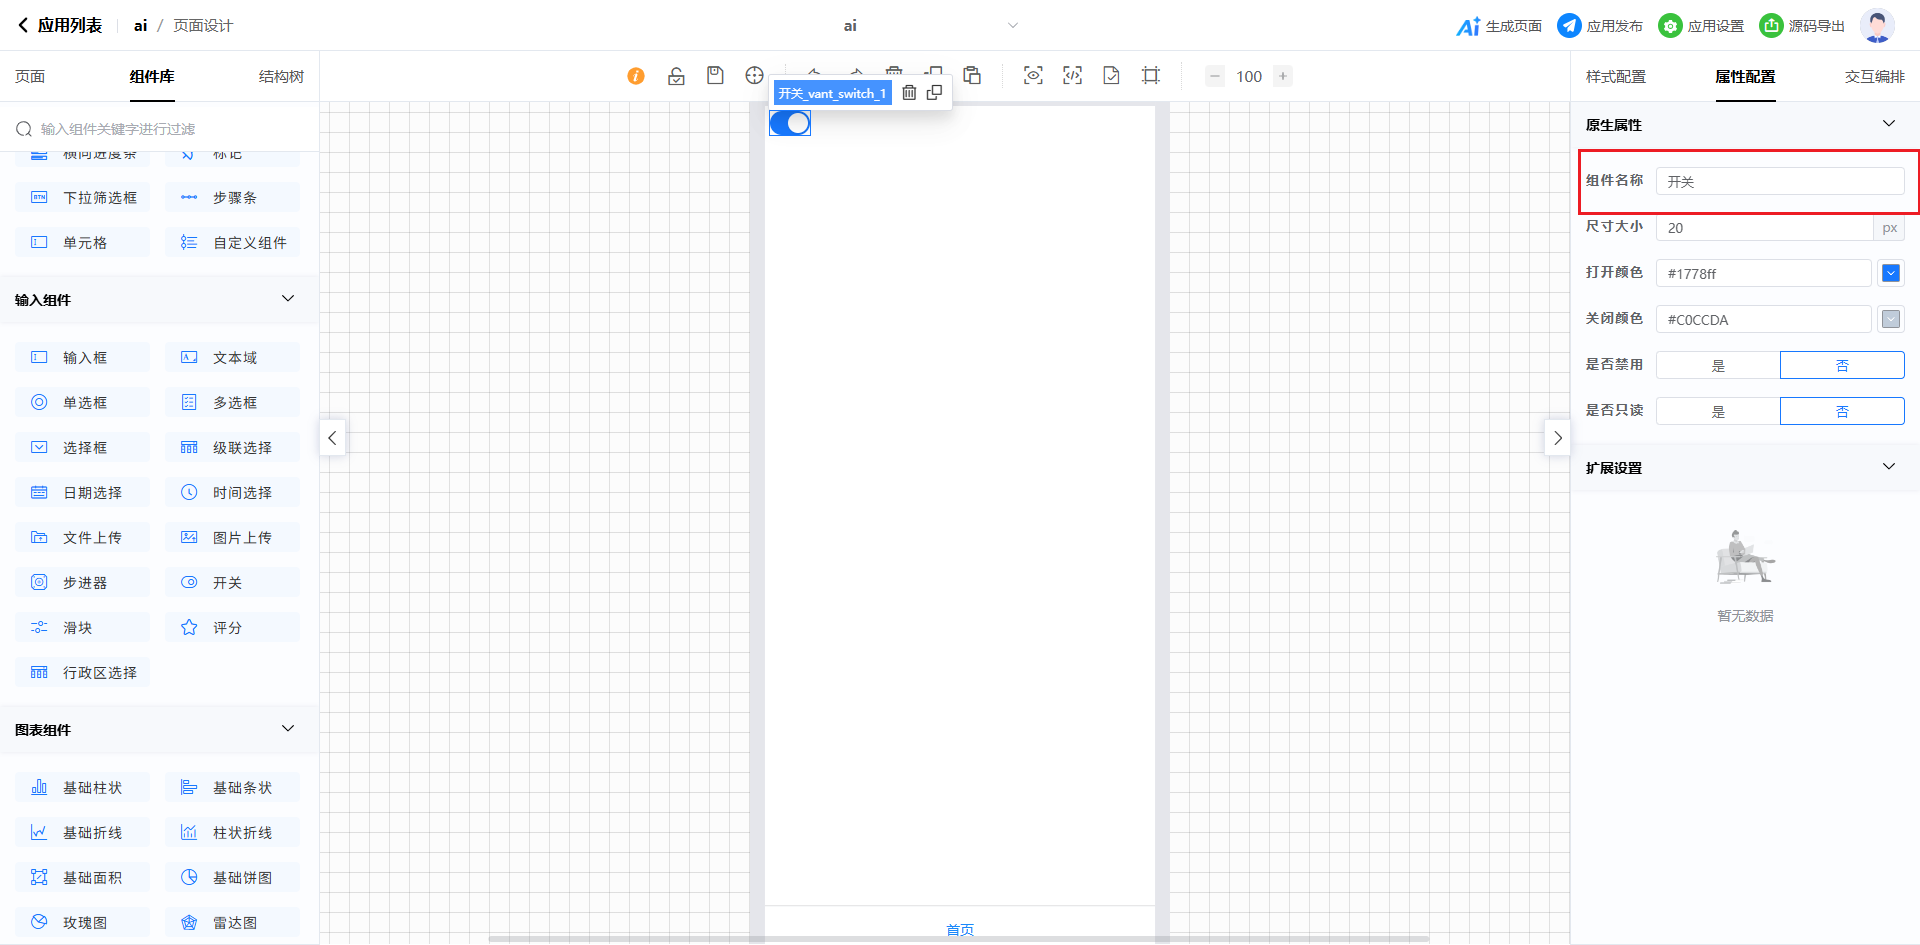Collapse the 原生属性 section

[x=1888, y=124]
